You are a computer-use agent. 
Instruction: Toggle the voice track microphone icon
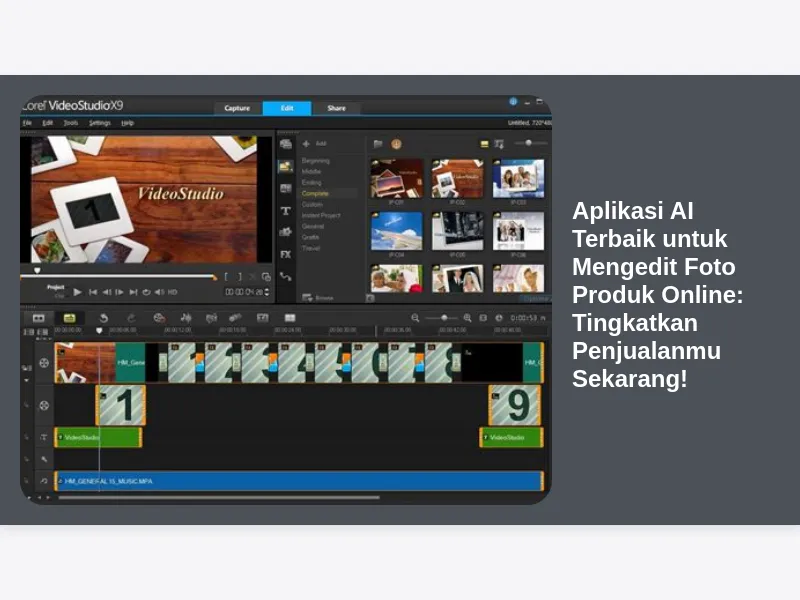click(x=44, y=459)
